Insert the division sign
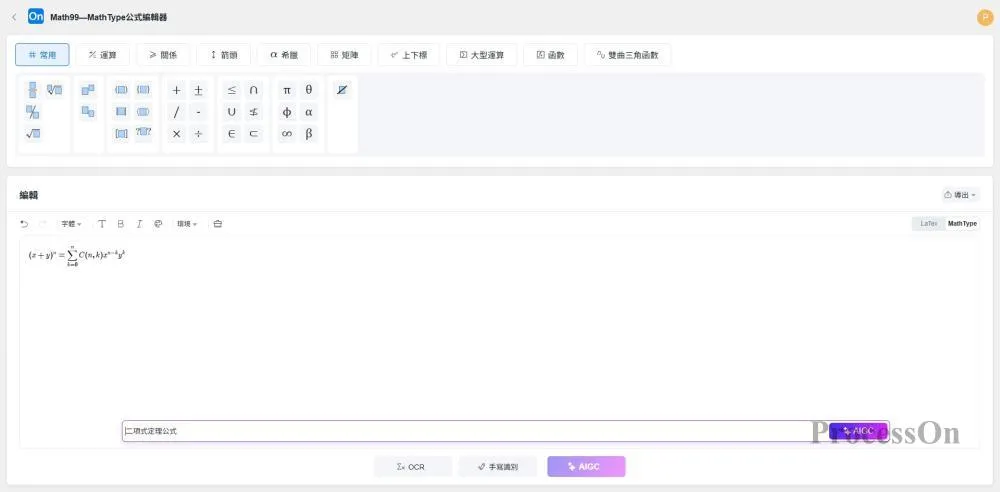1000x492 pixels. (198, 133)
